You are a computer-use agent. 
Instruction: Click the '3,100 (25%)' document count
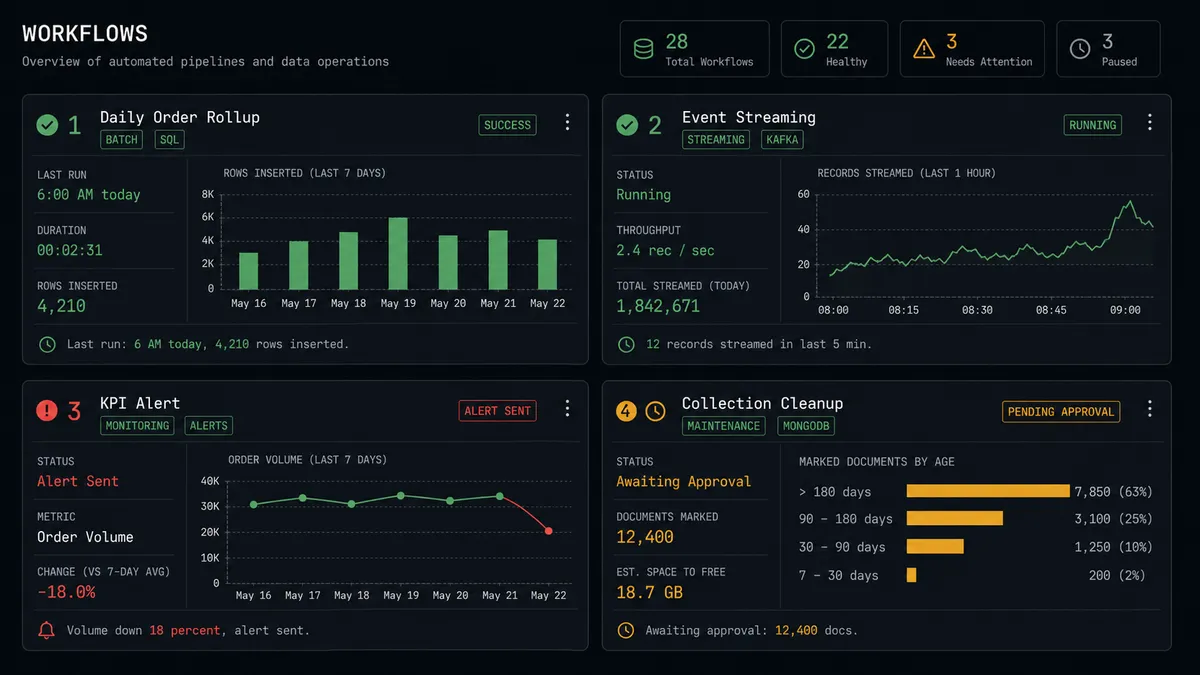(1113, 518)
